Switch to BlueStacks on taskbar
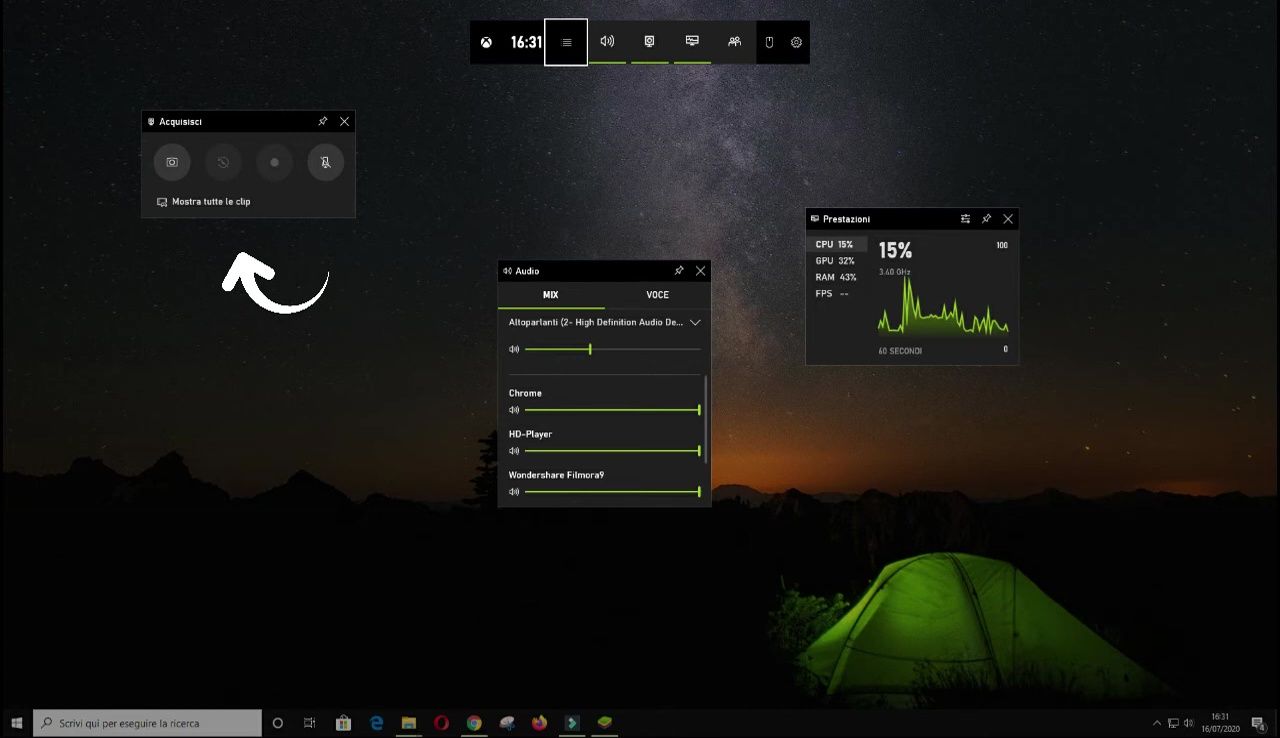Screen dimensions: 1280x738 coord(604,723)
